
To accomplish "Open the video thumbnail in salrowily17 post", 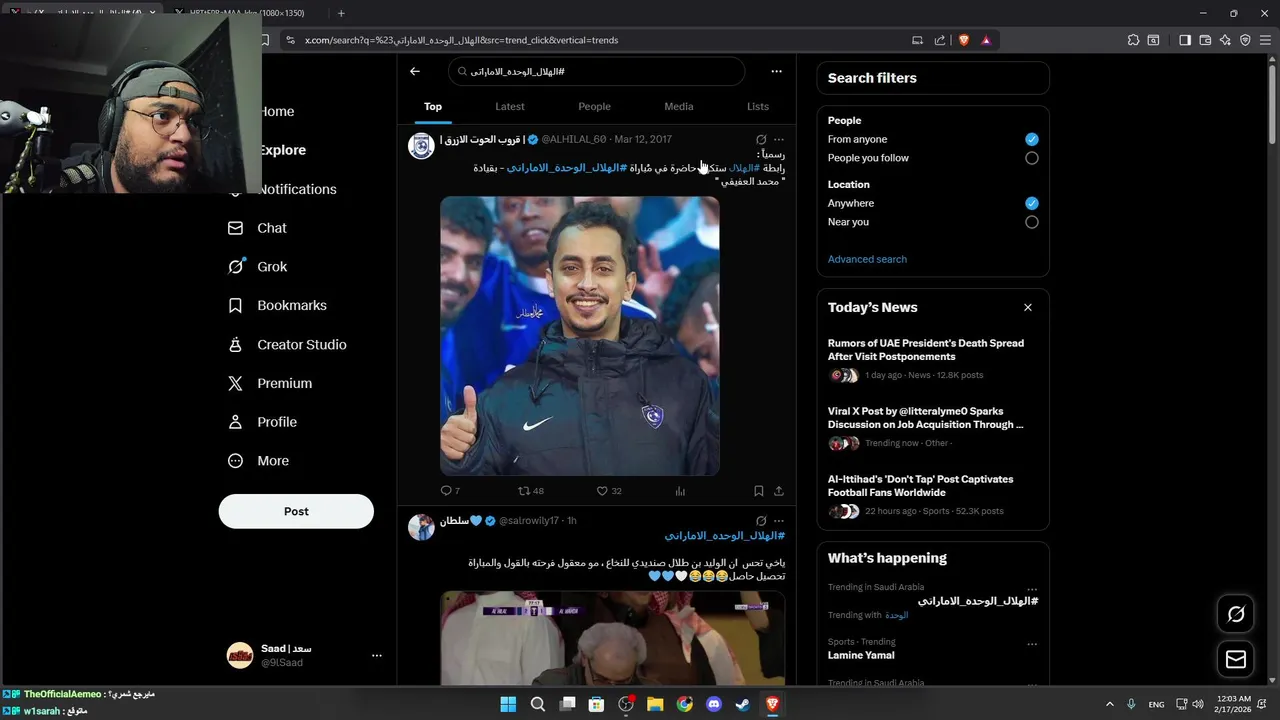I will point(613,638).
